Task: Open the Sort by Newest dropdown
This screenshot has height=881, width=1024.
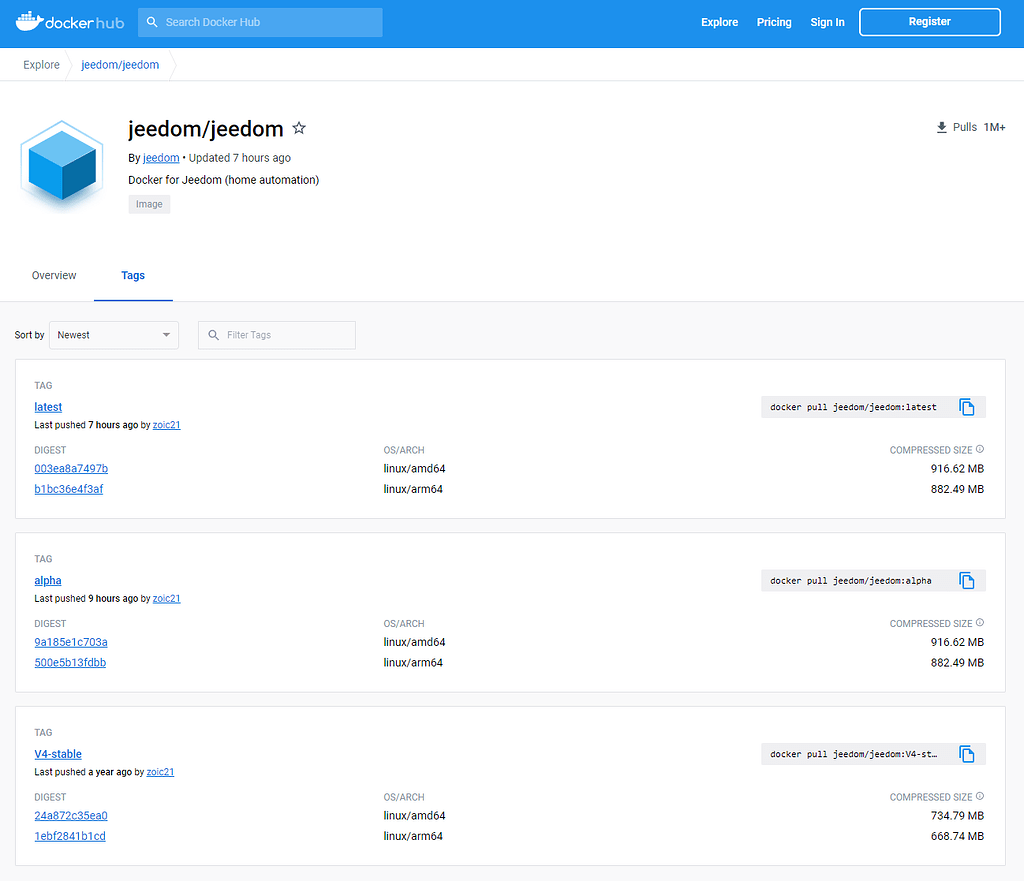Action: pos(113,335)
